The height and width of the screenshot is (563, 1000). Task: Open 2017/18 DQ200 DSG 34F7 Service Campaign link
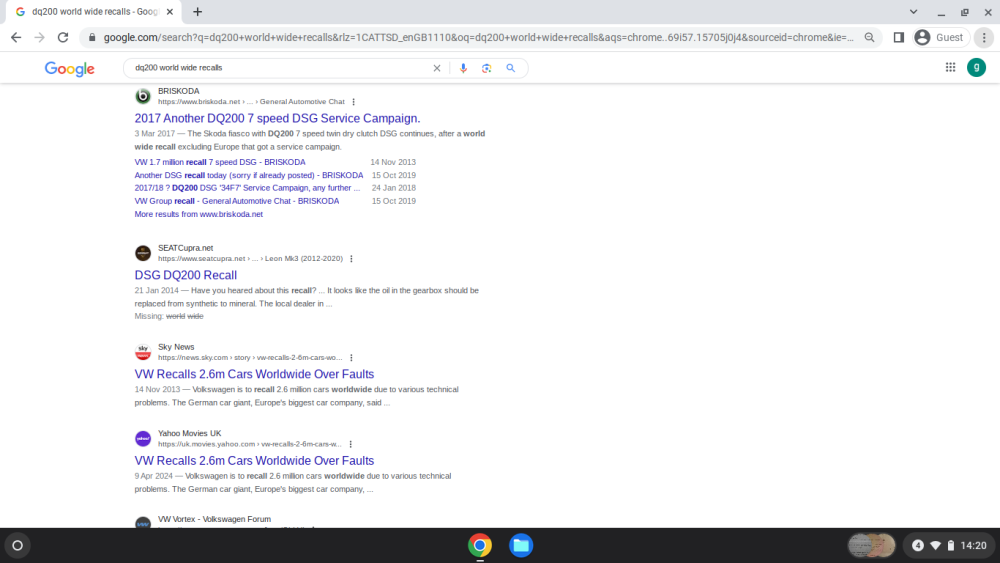pos(247,187)
